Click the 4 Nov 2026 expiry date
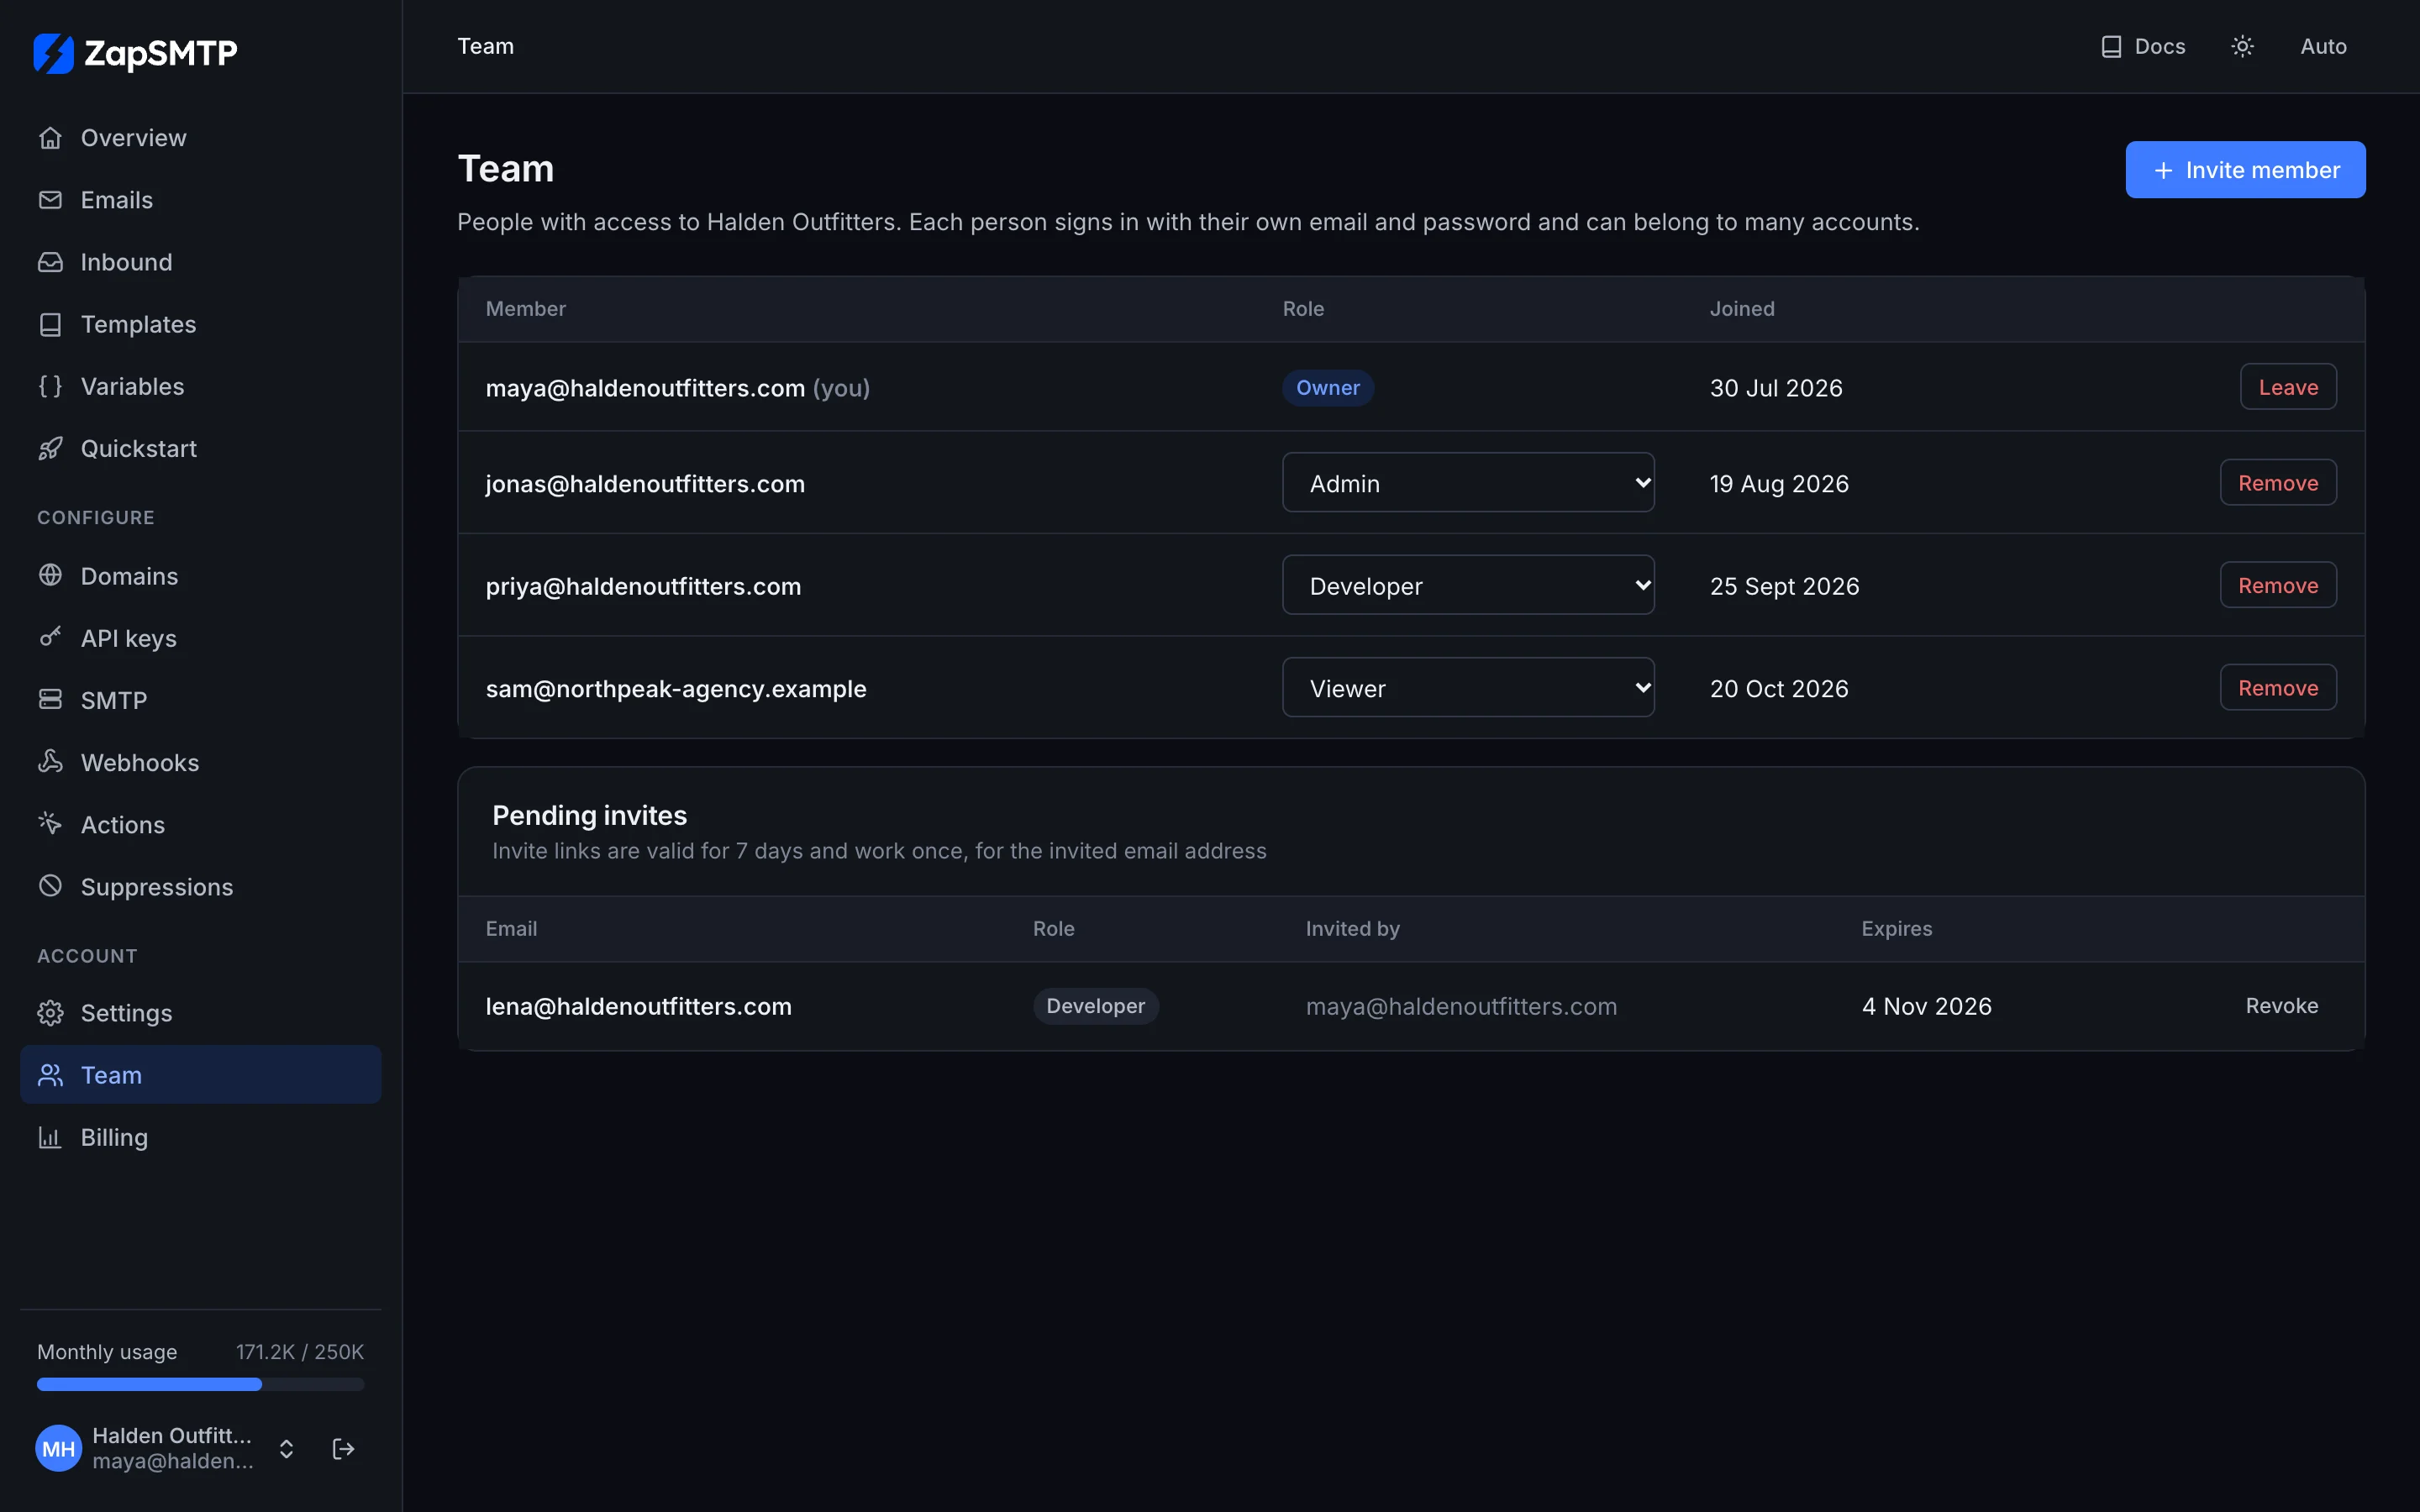 [x=1926, y=1006]
